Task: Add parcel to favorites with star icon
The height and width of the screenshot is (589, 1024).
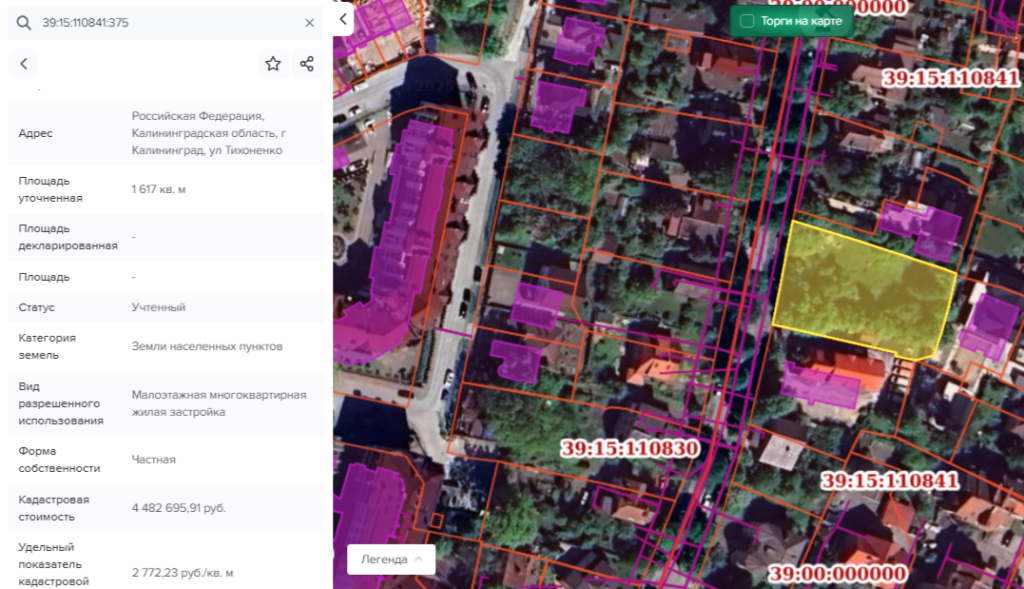Action: pyautogui.click(x=273, y=64)
